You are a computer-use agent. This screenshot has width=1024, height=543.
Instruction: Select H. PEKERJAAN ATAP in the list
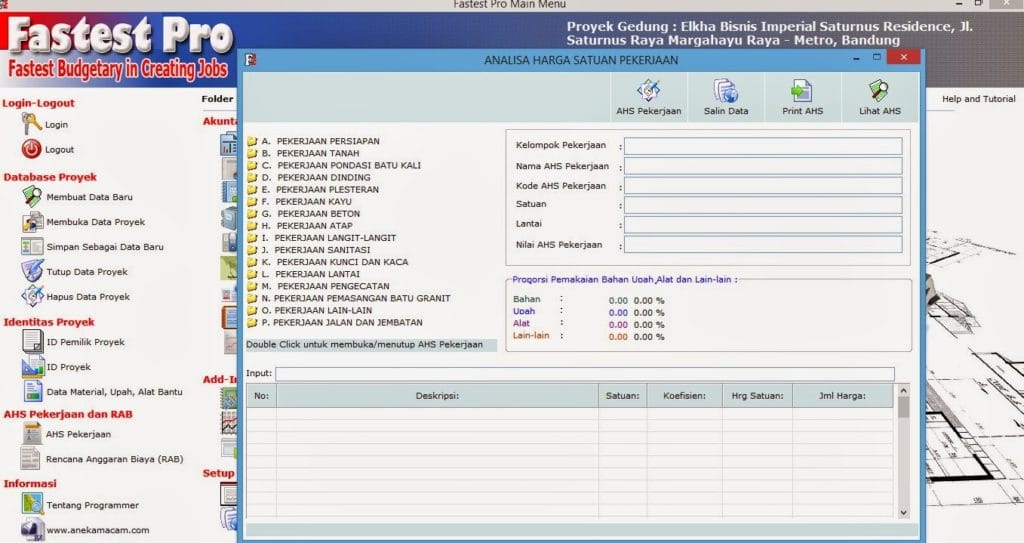307,225
